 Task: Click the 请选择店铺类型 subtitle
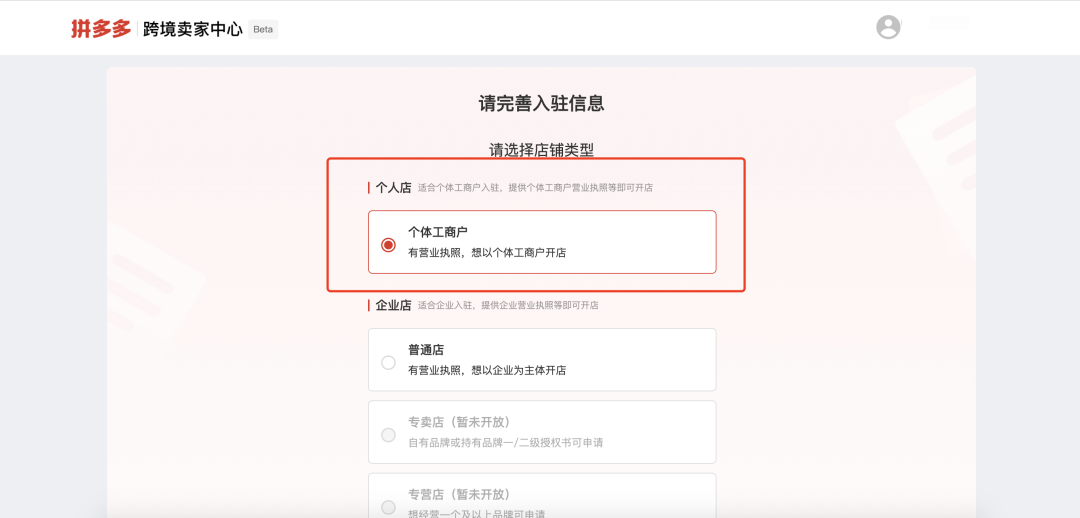point(541,149)
